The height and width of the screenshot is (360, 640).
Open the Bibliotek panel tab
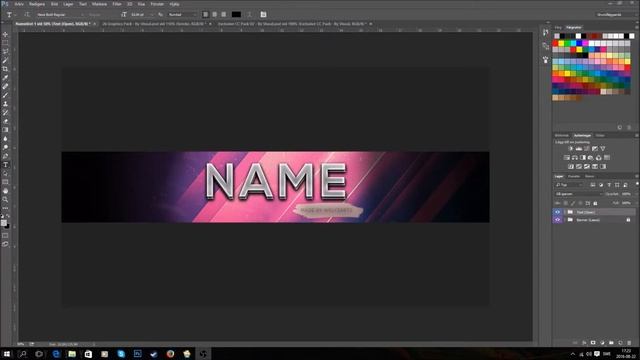(x=562, y=136)
